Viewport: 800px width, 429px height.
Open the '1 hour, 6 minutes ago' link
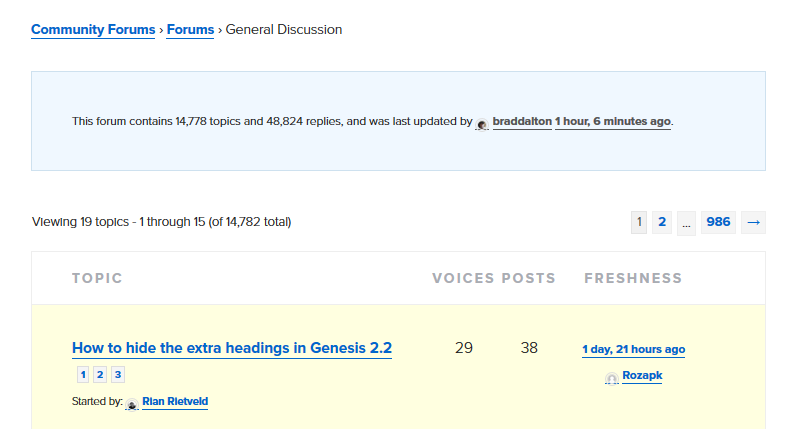point(613,121)
